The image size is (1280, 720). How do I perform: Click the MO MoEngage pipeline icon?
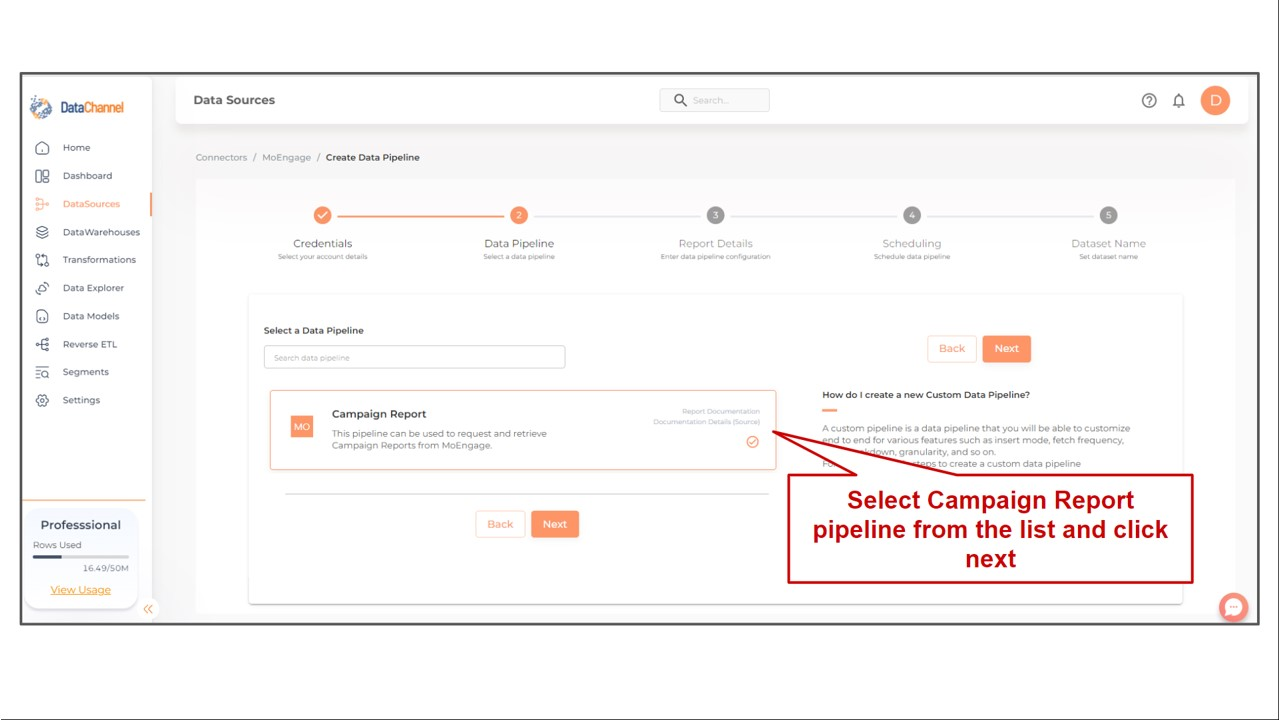[302, 426]
